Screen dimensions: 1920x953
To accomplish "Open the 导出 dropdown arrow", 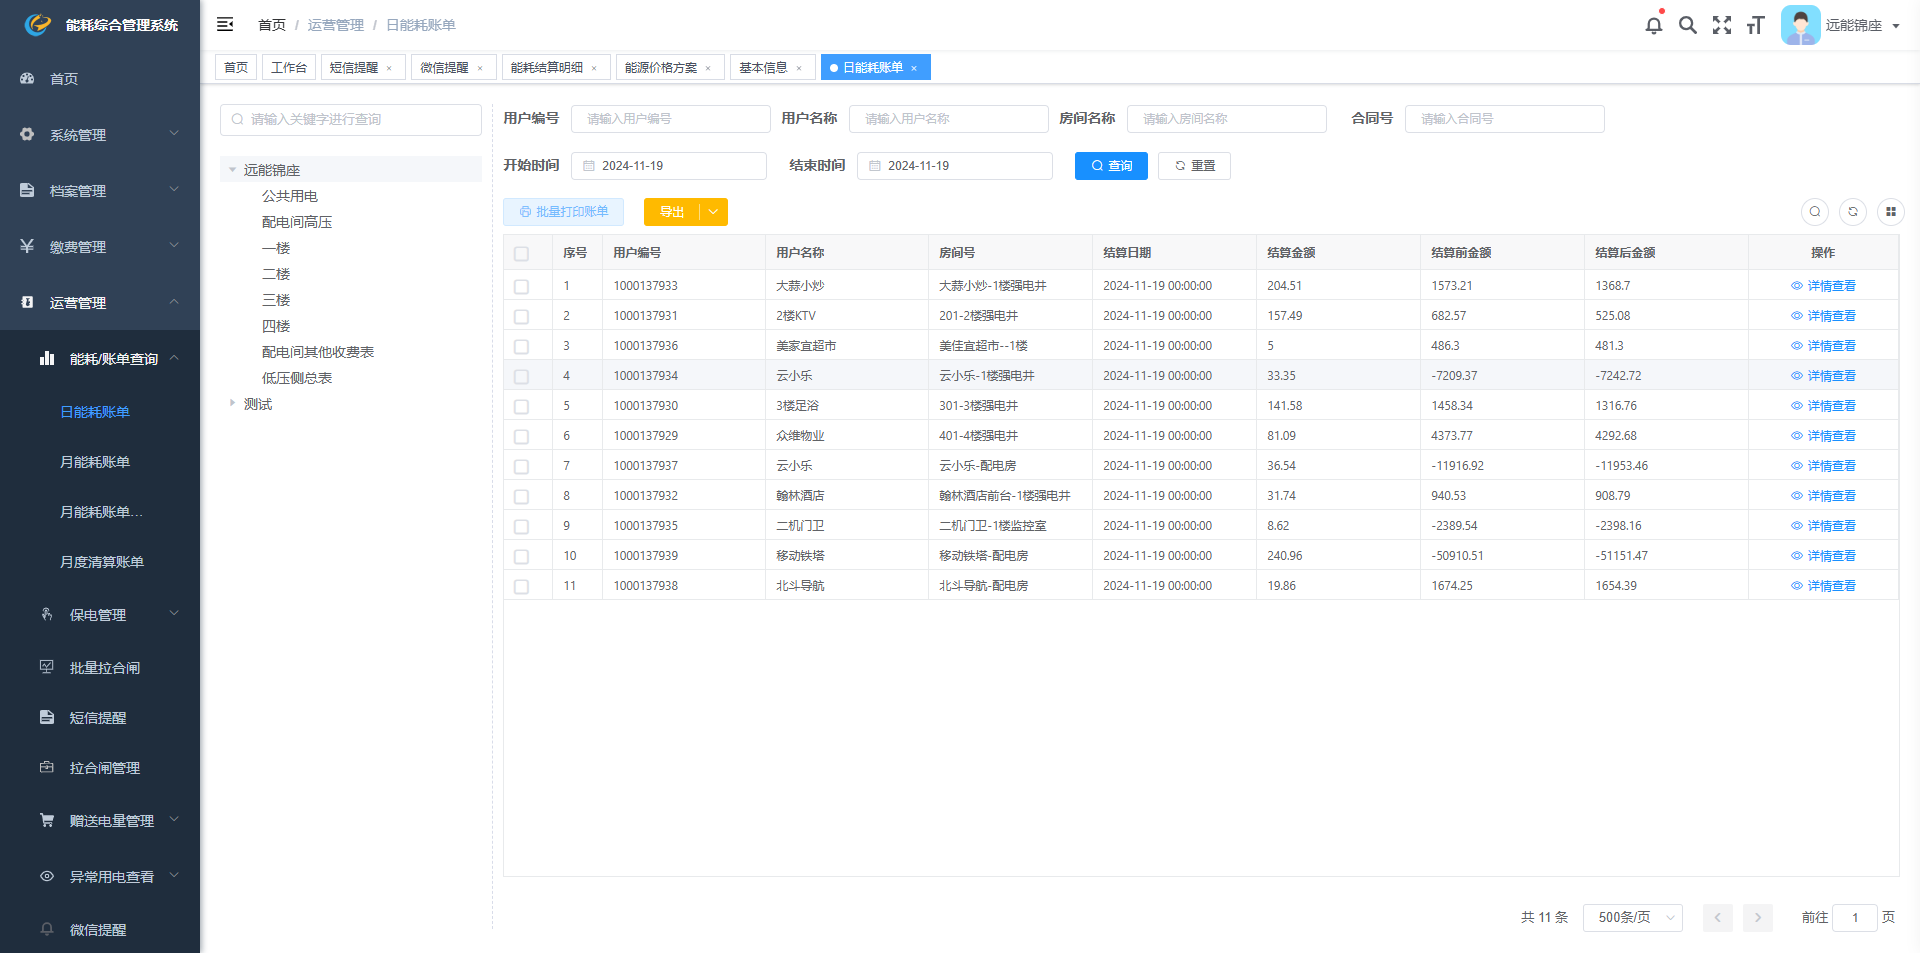I will [x=713, y=212].
